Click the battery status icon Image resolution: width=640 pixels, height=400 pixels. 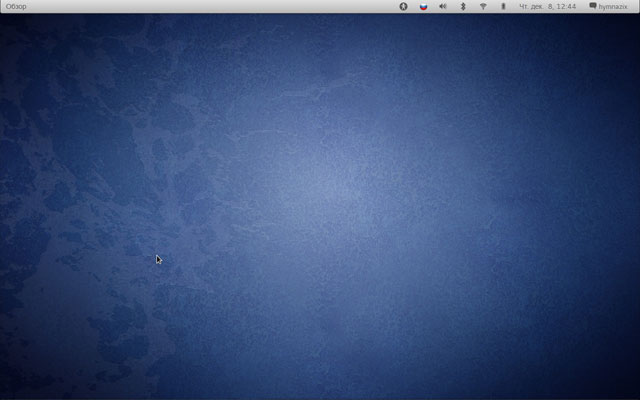(x=503, y=7)
